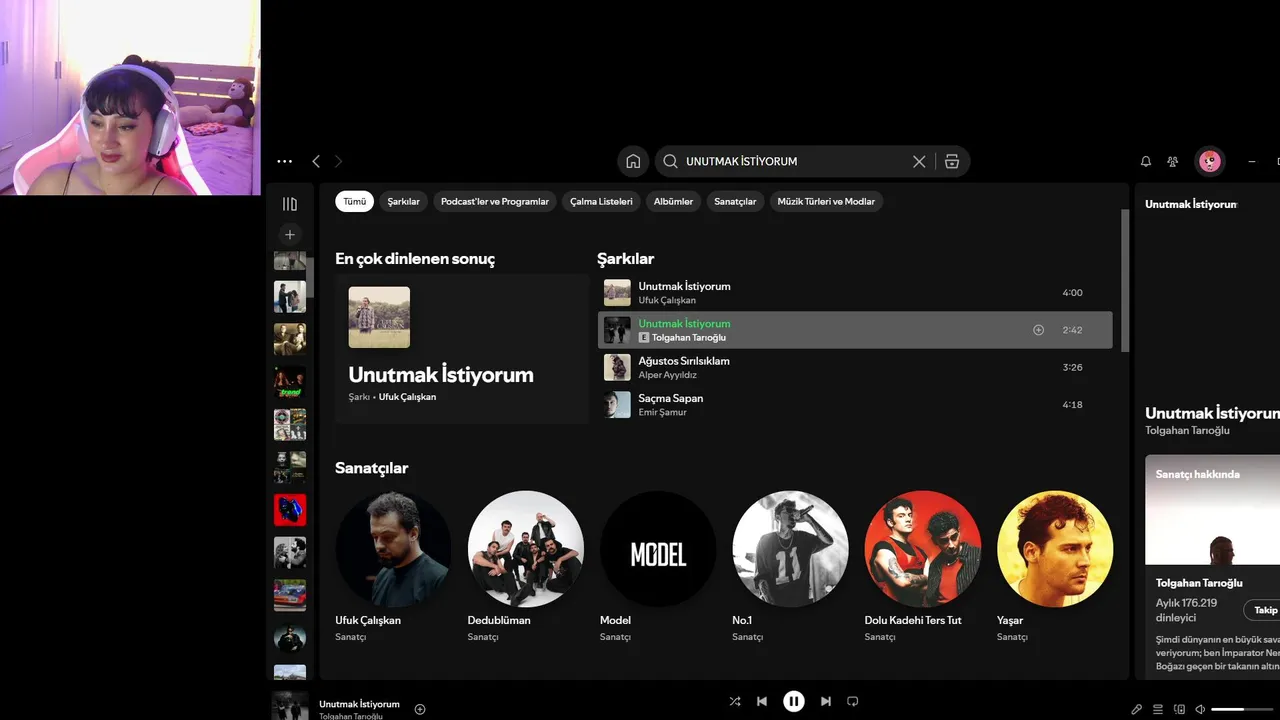Open the Yaşar artist card
Screen dimensions: 1280x720
click(1055, 566)
